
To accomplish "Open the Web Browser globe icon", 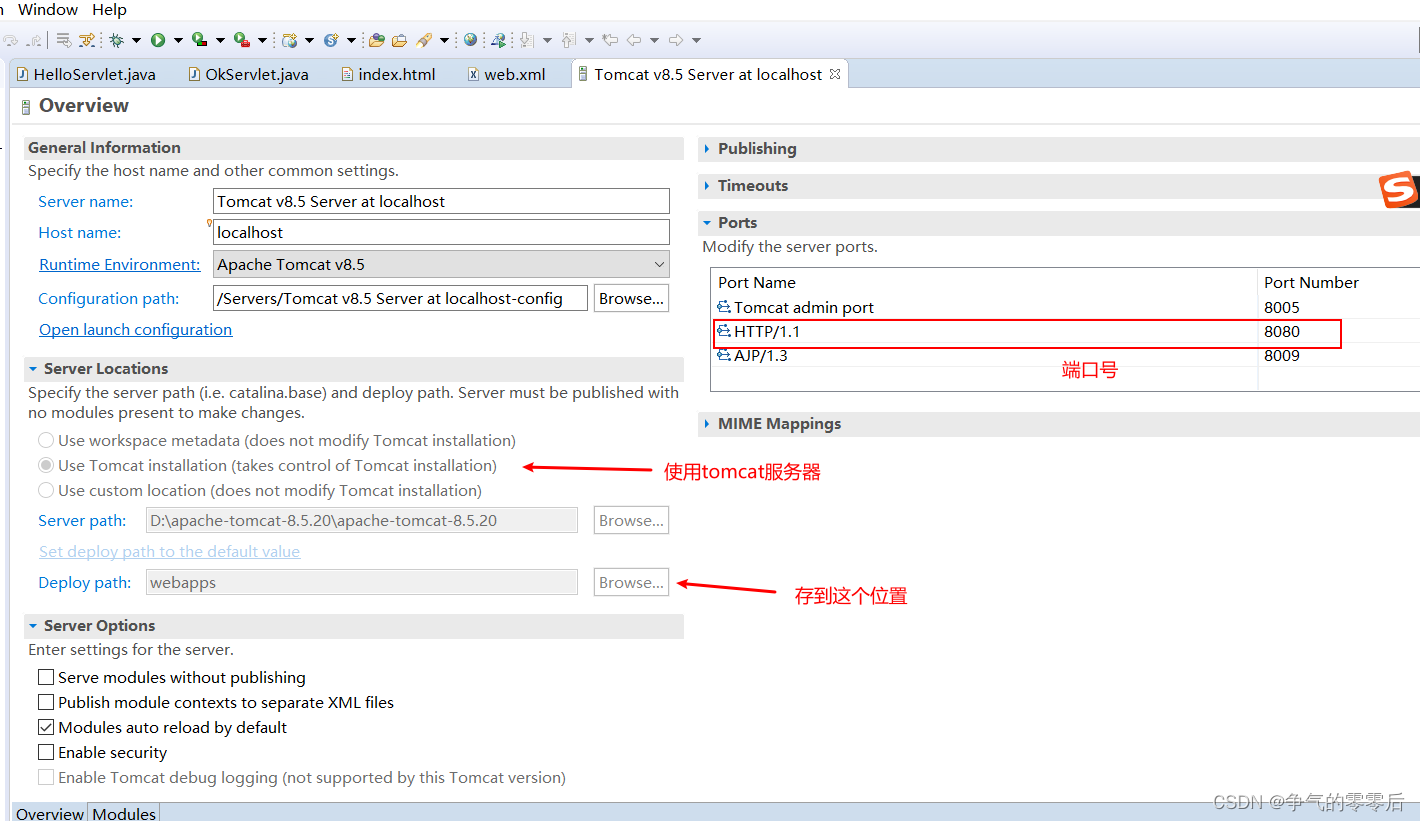I will 470,40.
